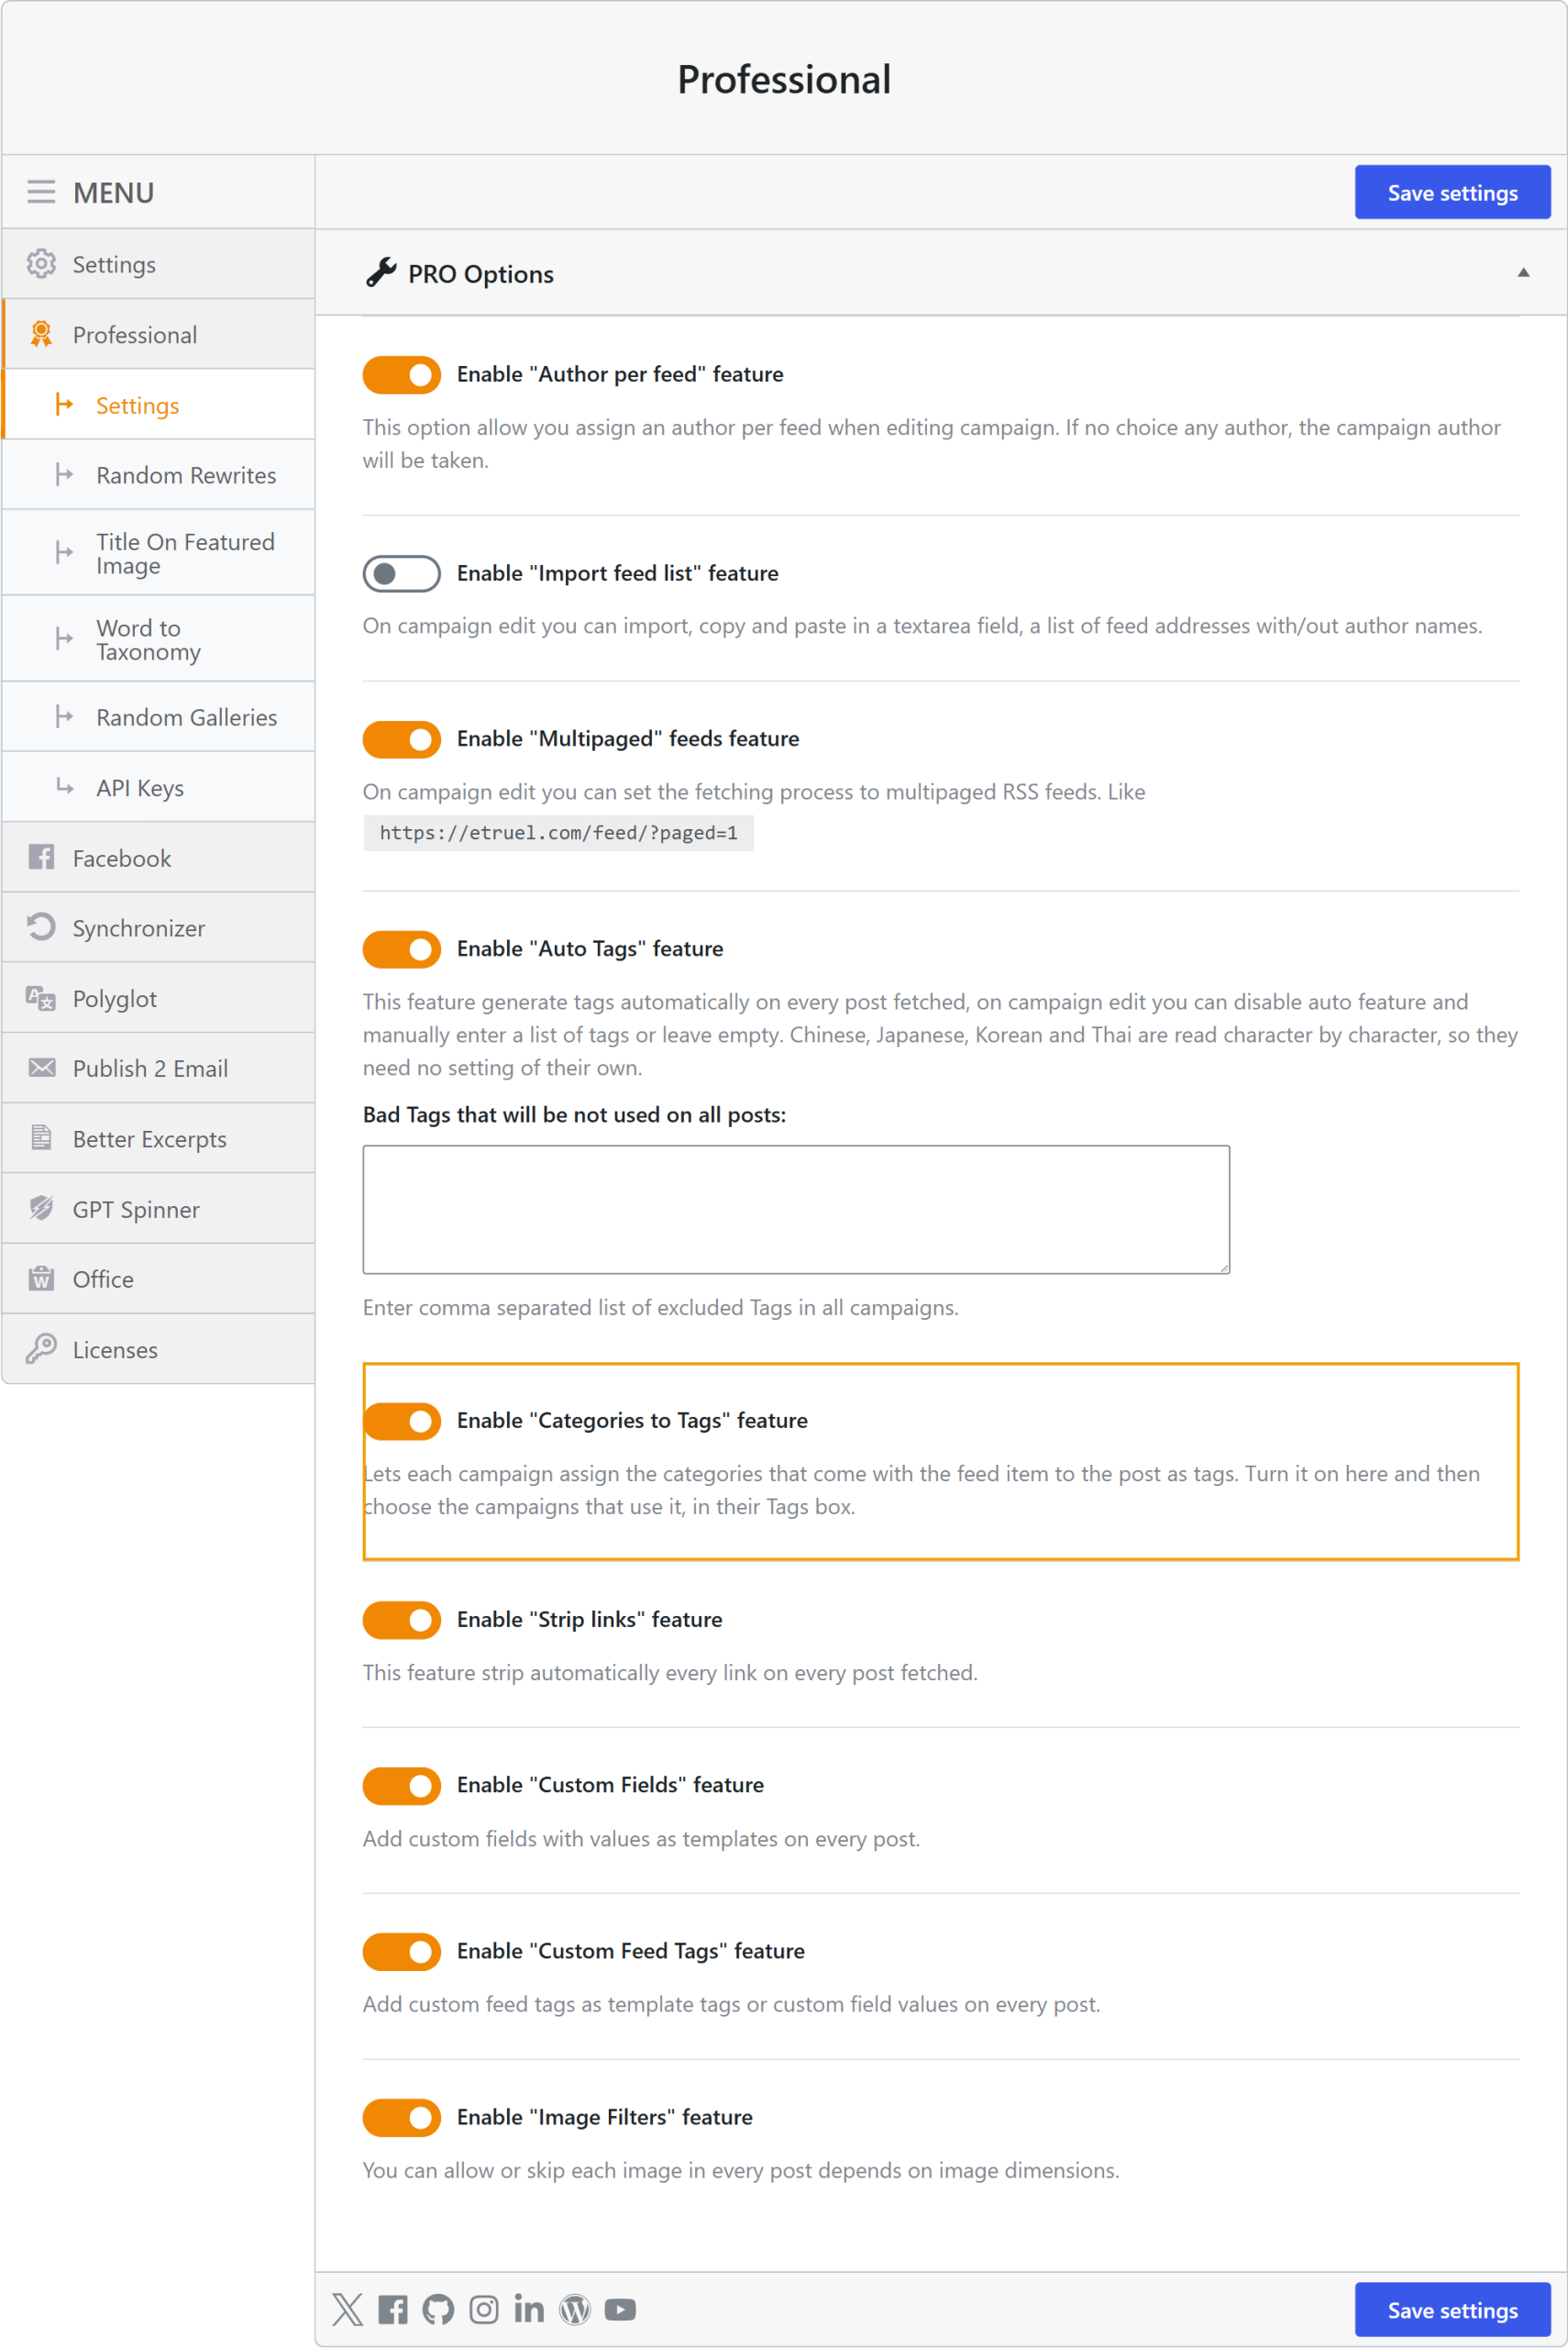This screenshot has height=2348, width=1568.
Task: Open the Random Galleries page
Action: coord(159,717)
